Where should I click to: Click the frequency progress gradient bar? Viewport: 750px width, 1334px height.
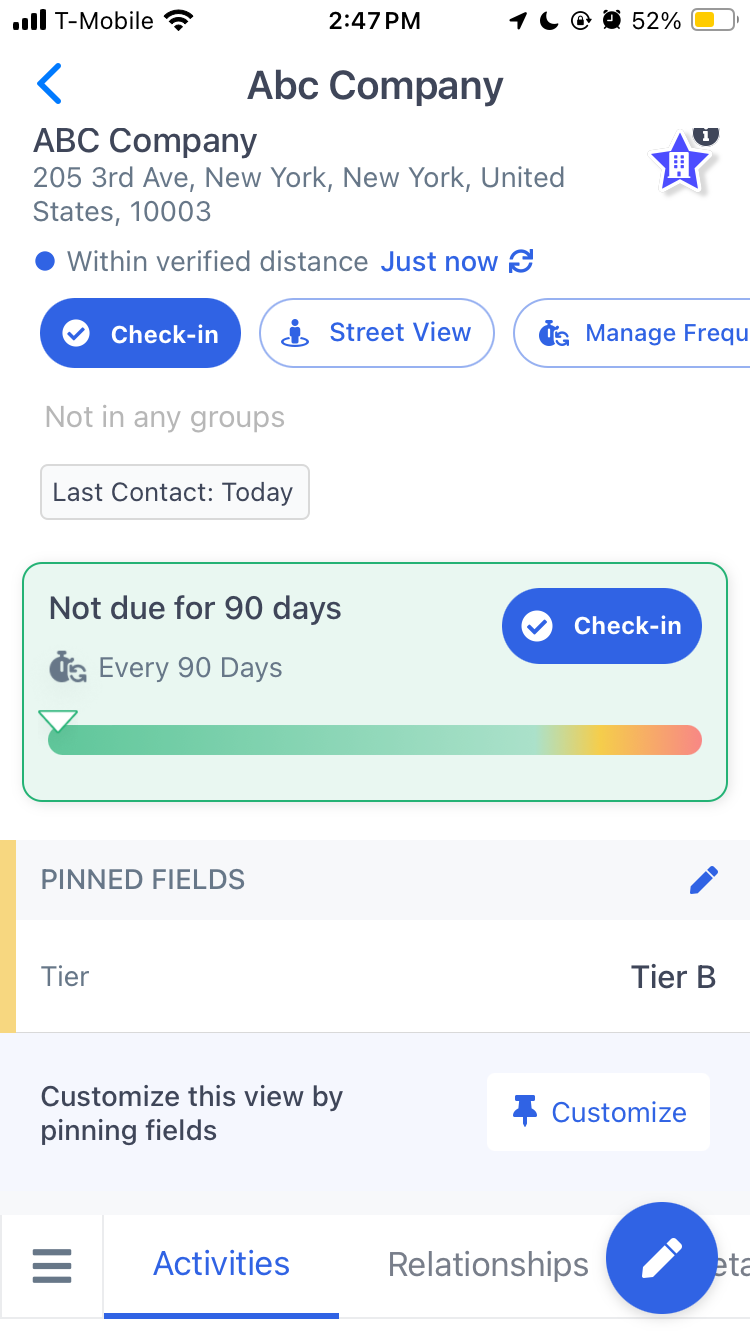pos(375,740)
